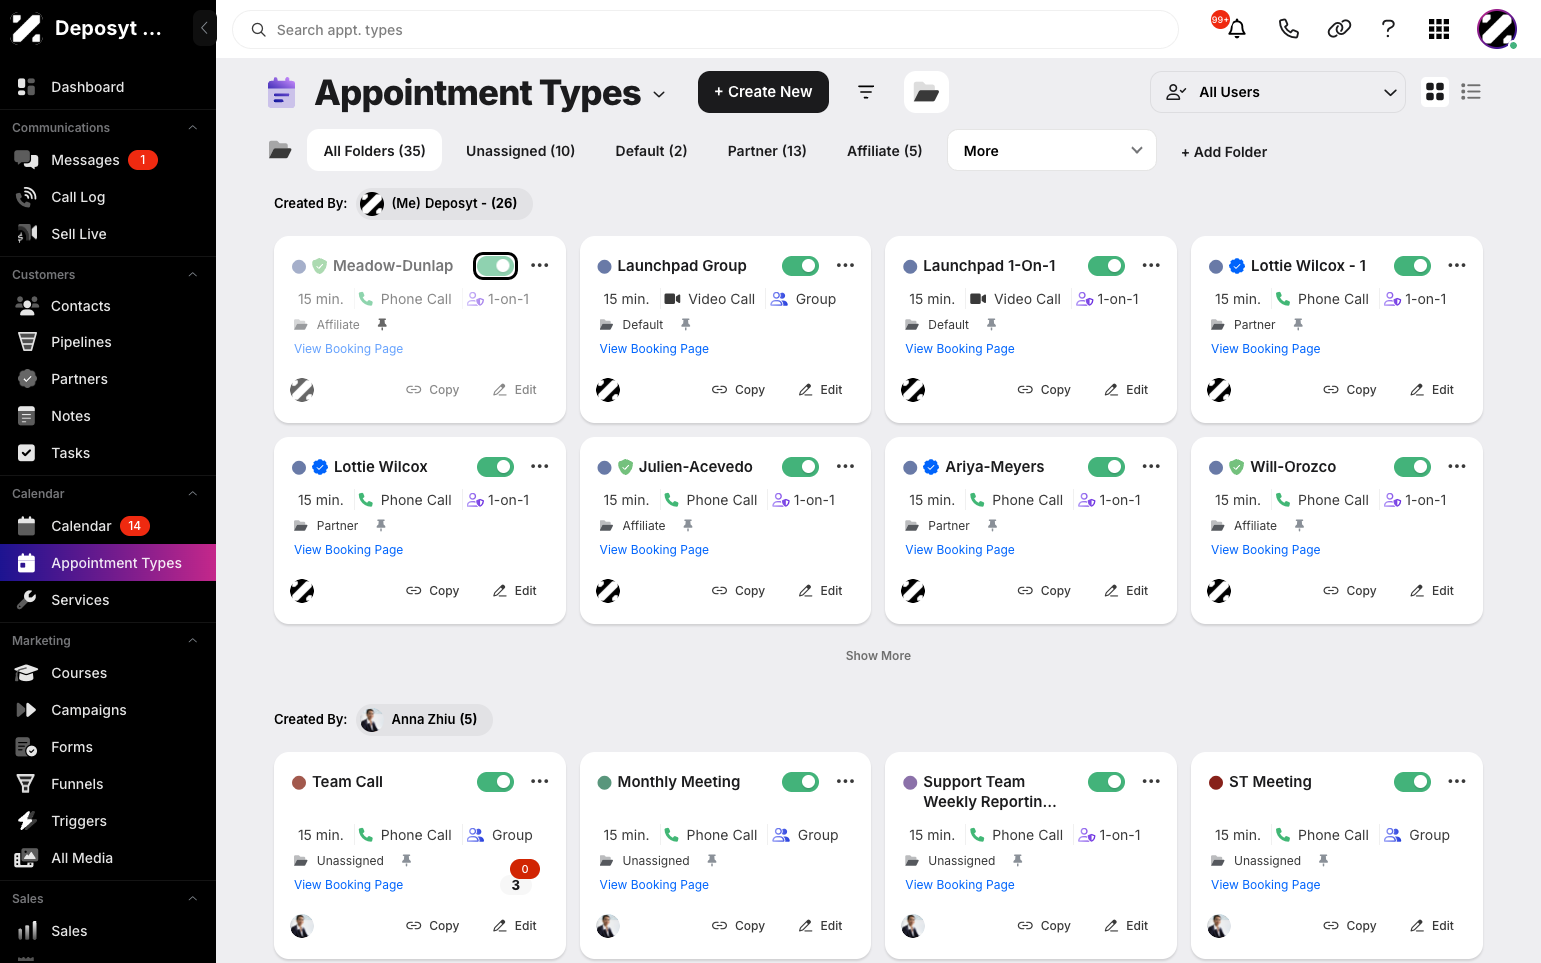Click the red color dot on ST Meeting

pos(1216,782)
